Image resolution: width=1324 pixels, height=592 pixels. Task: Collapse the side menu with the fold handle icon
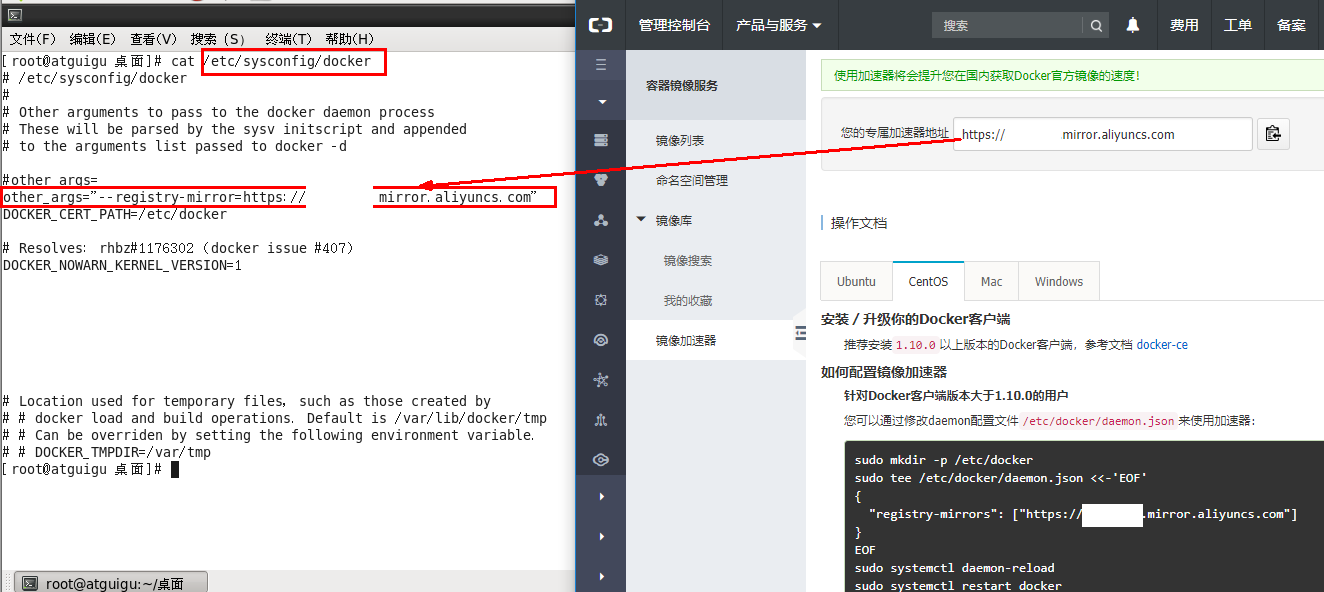point(800,334)
